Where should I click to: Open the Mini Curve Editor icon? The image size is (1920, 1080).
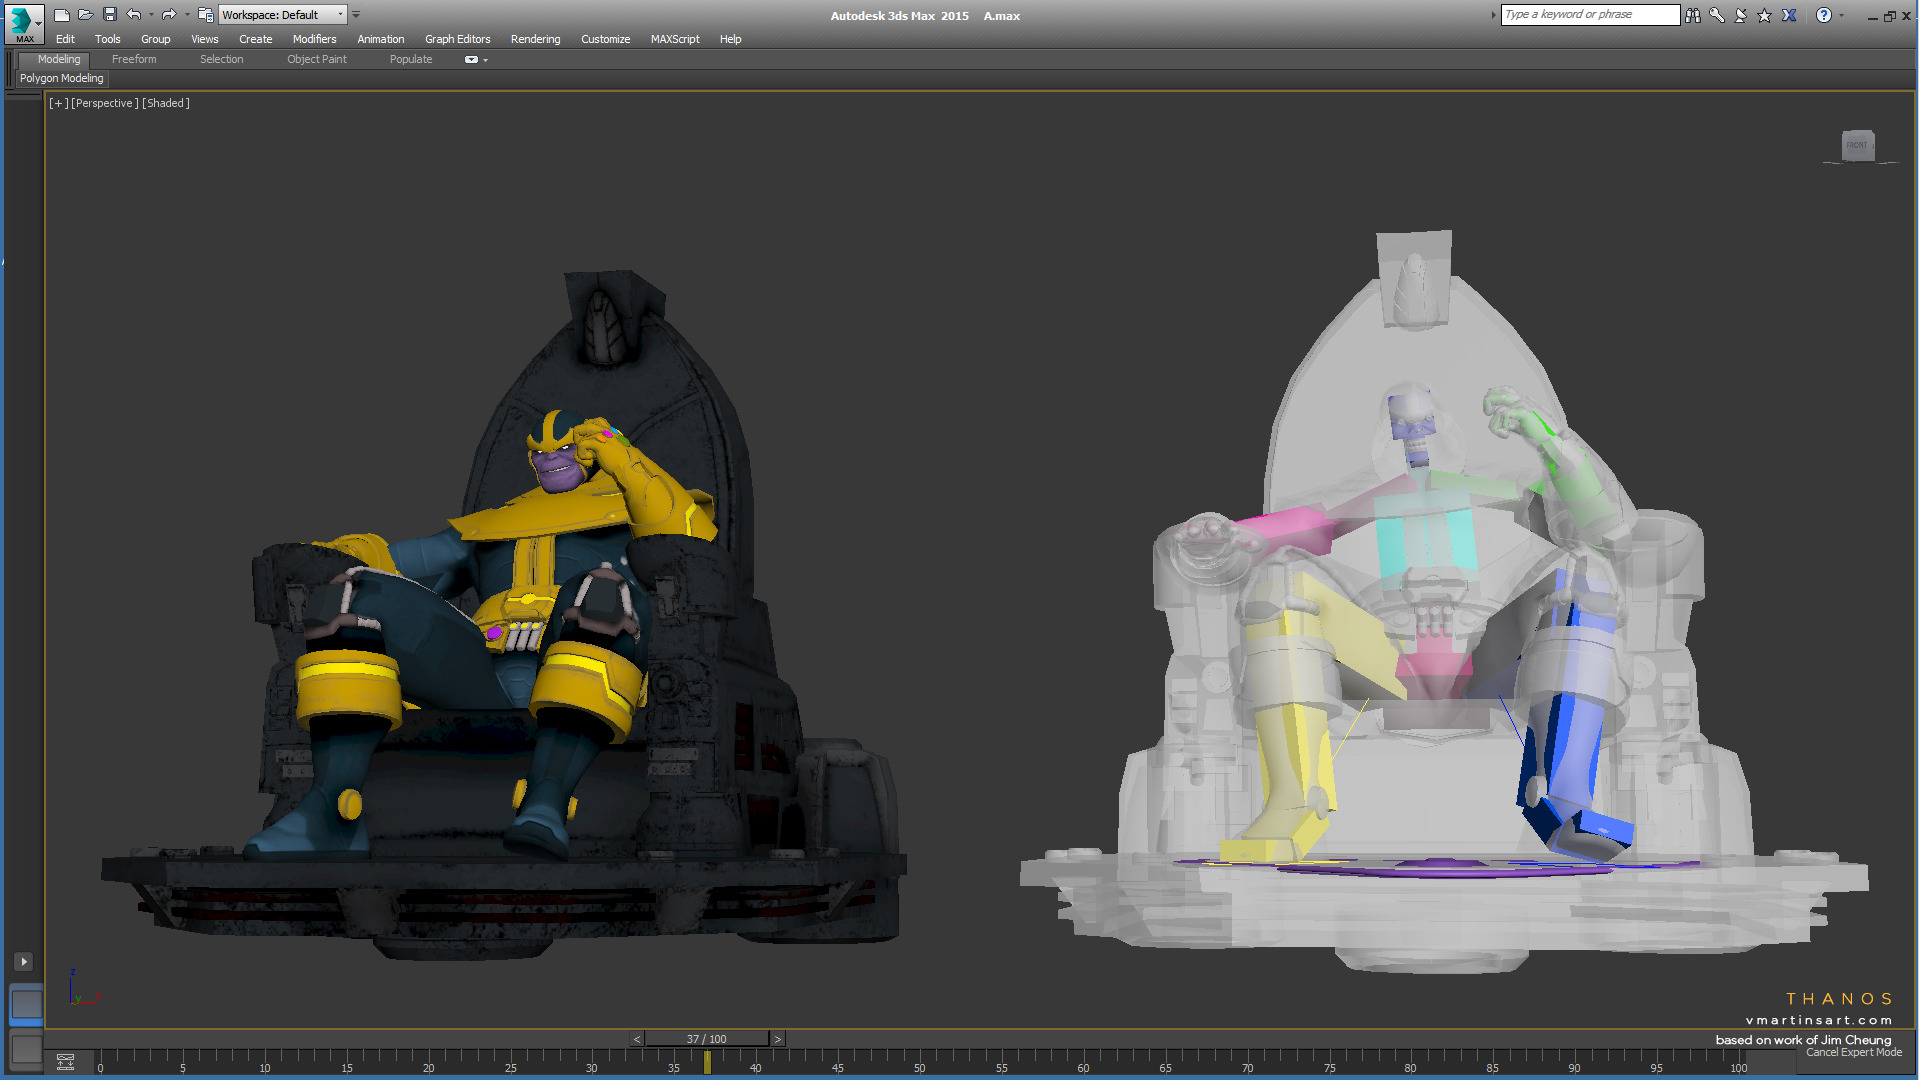(66, 1062)
